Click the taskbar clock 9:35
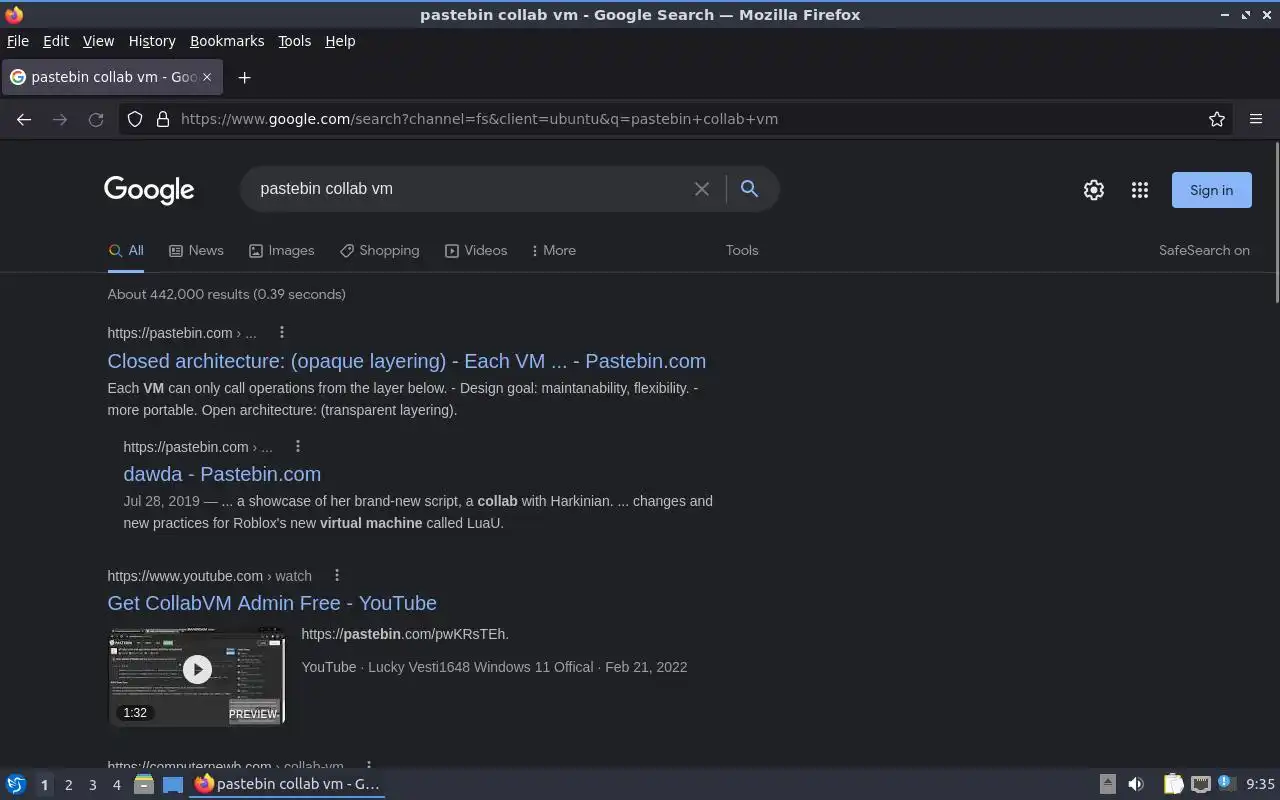This screenshot has width=1280, height=800. 1260,785
